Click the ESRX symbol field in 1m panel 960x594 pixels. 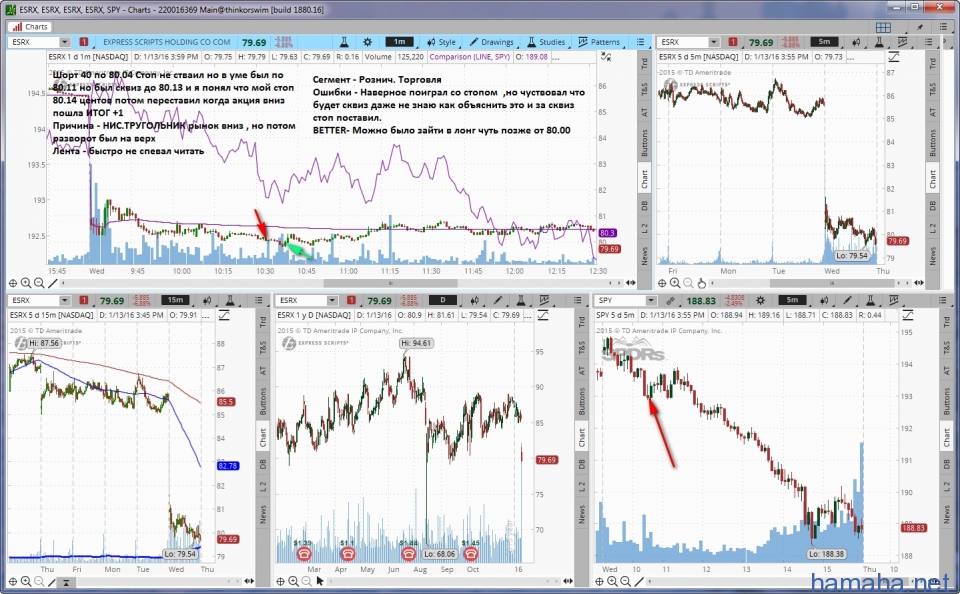click(34, 42)
